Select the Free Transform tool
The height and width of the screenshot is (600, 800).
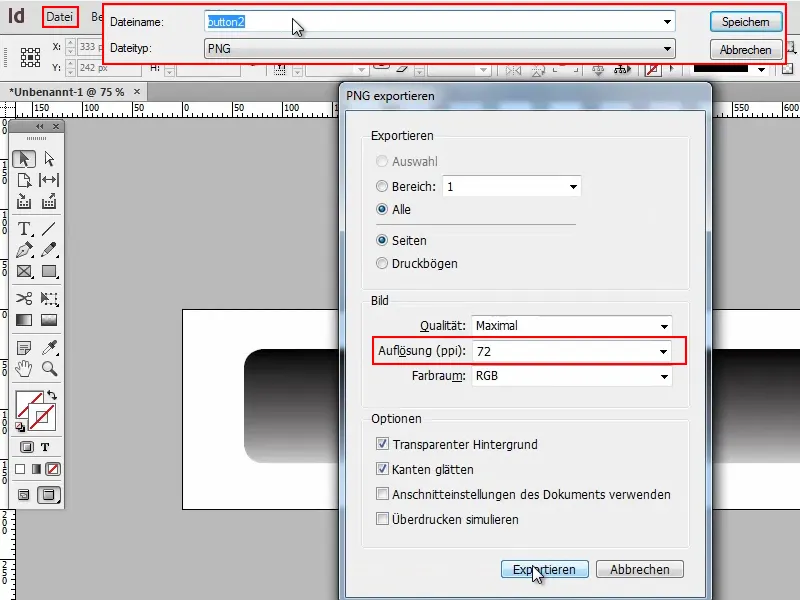[x=49, y=298]
